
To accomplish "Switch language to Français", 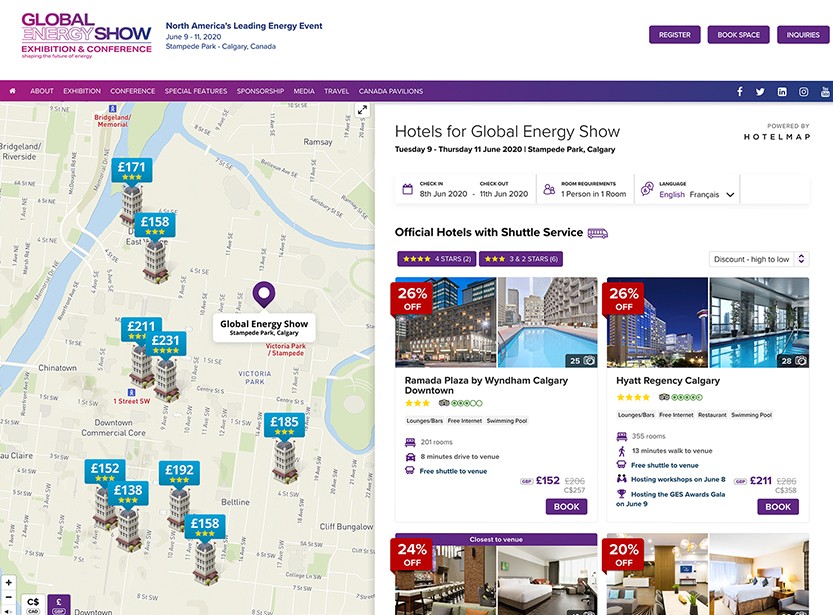I will click(x=704, y=195).
